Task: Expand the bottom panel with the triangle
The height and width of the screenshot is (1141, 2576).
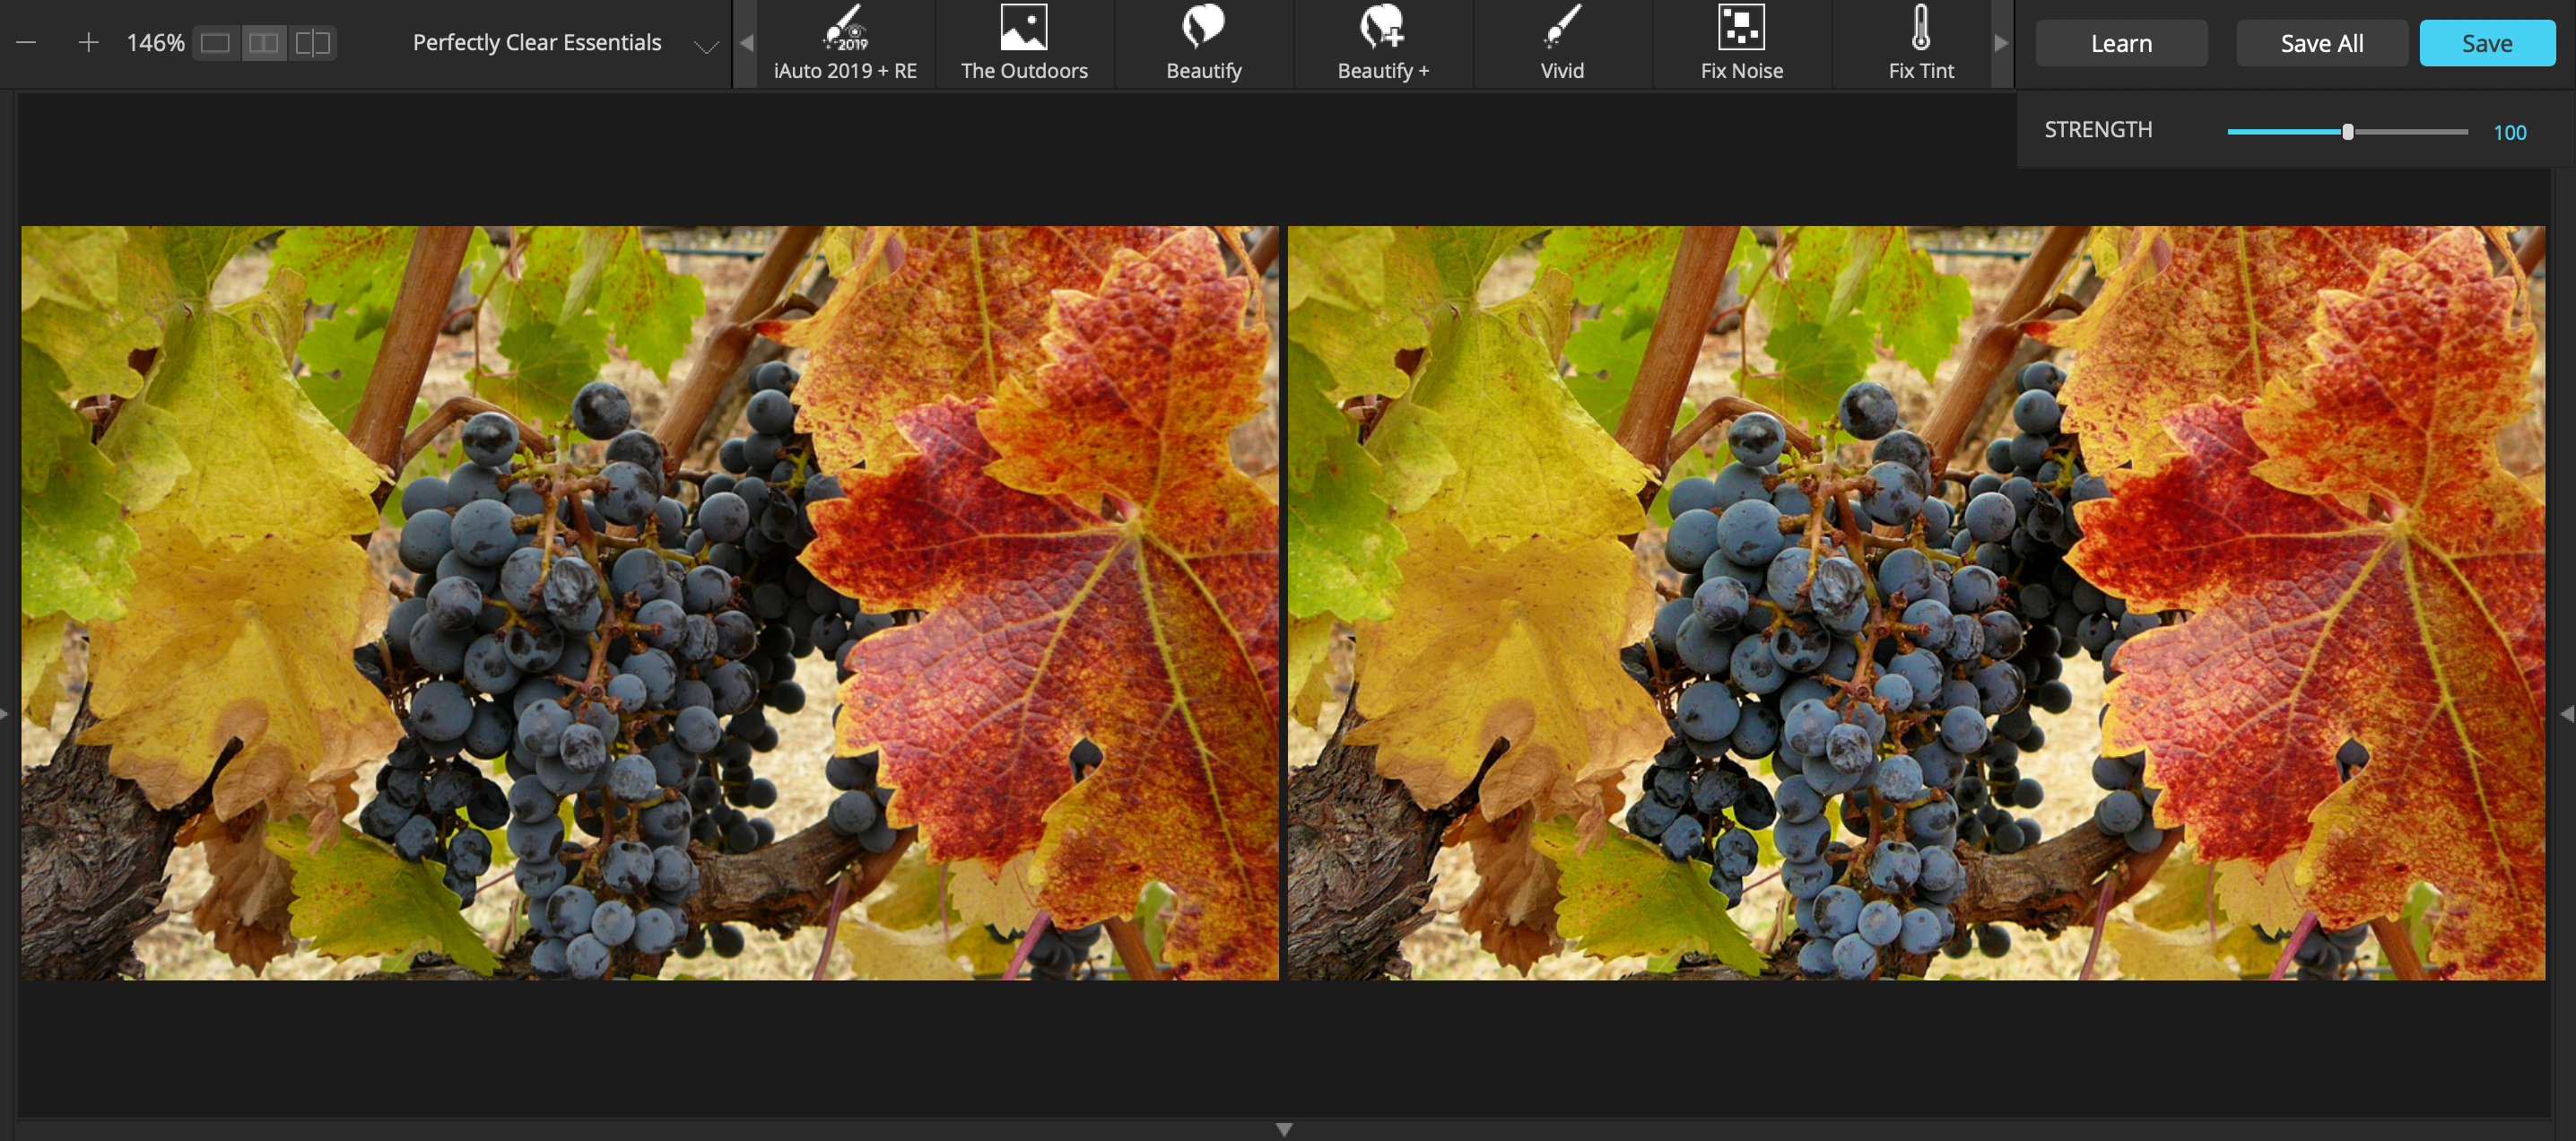Action: pyautogui.click(x=1284, y=1129)
